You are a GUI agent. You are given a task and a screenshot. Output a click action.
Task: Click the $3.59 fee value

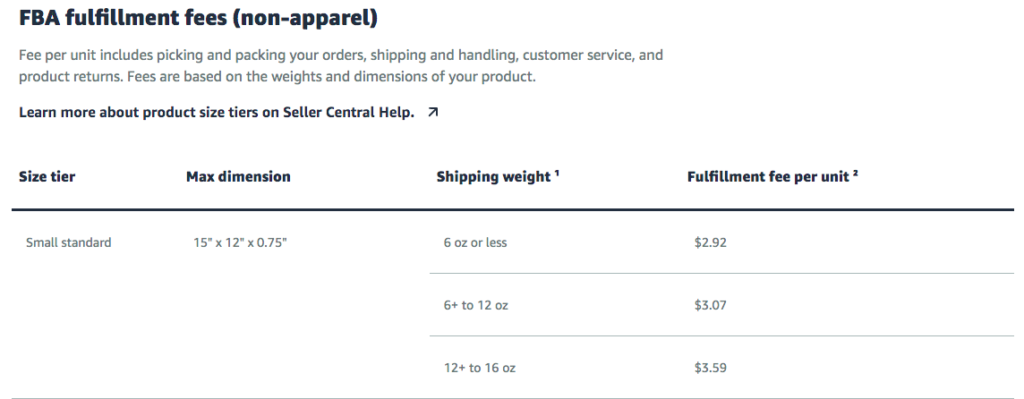(711, 368)
